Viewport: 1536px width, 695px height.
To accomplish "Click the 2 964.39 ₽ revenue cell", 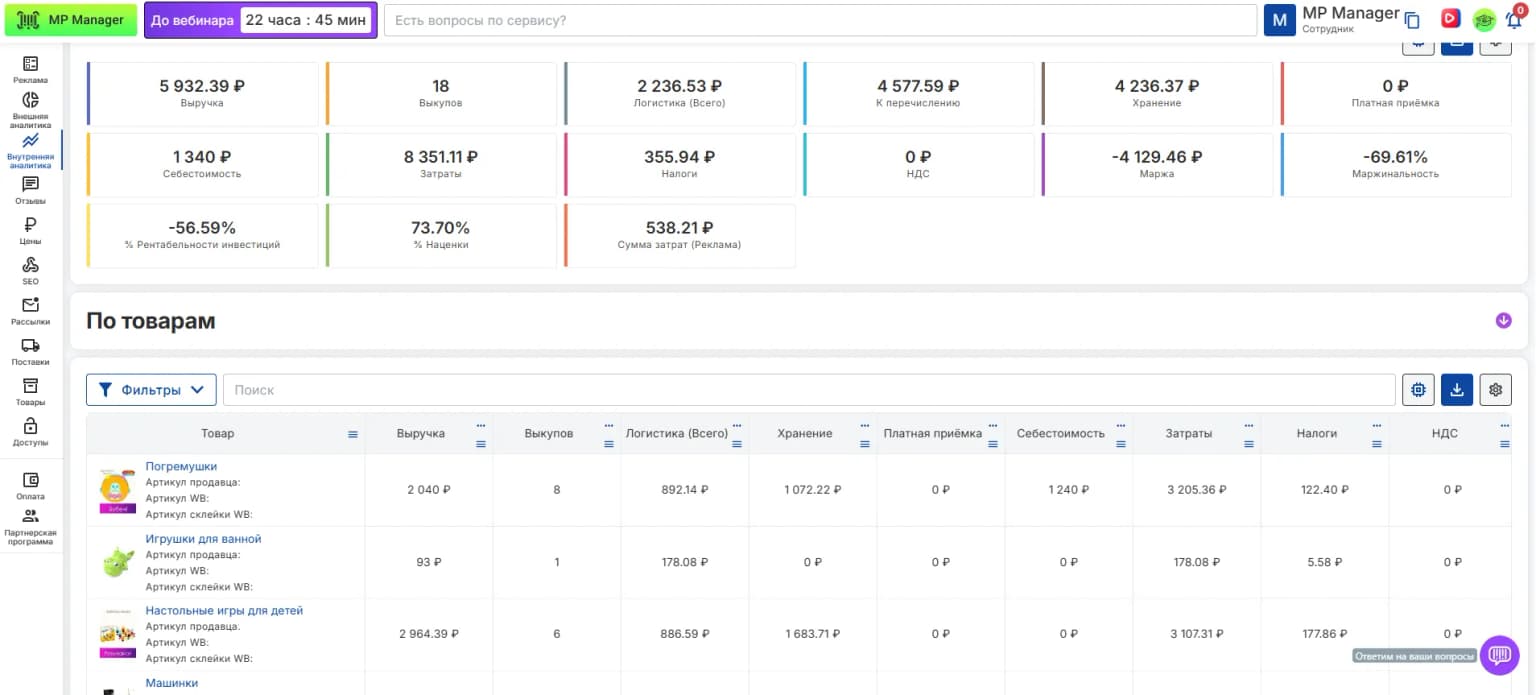I will click(x=429, y=634).
